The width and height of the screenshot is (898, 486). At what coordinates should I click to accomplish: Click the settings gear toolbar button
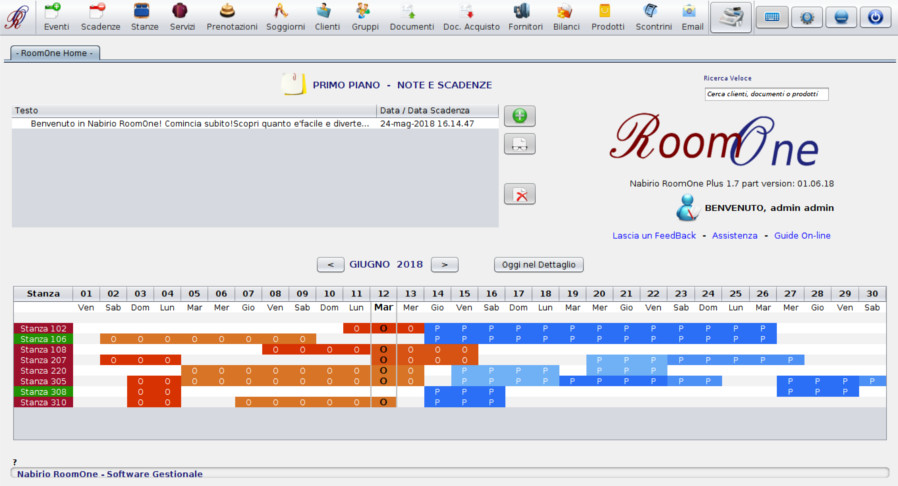tap(807, 17)
